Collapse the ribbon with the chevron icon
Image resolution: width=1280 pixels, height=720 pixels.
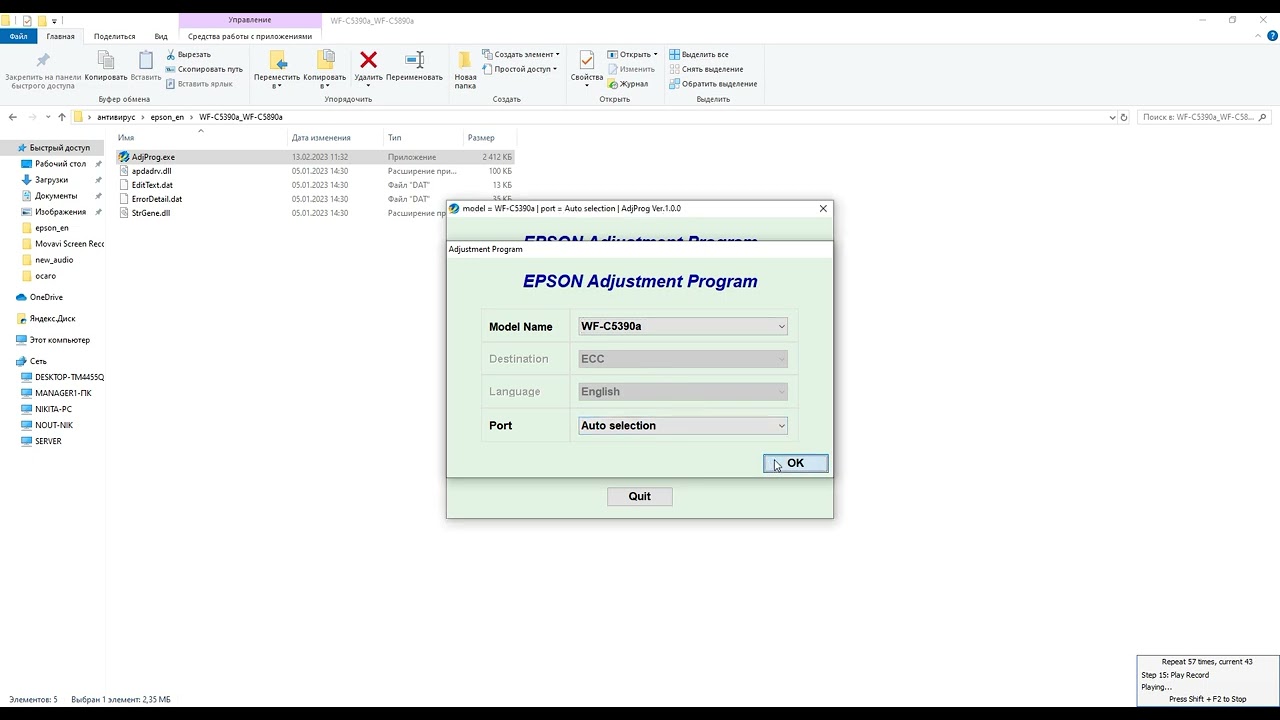pos(1259,36)
